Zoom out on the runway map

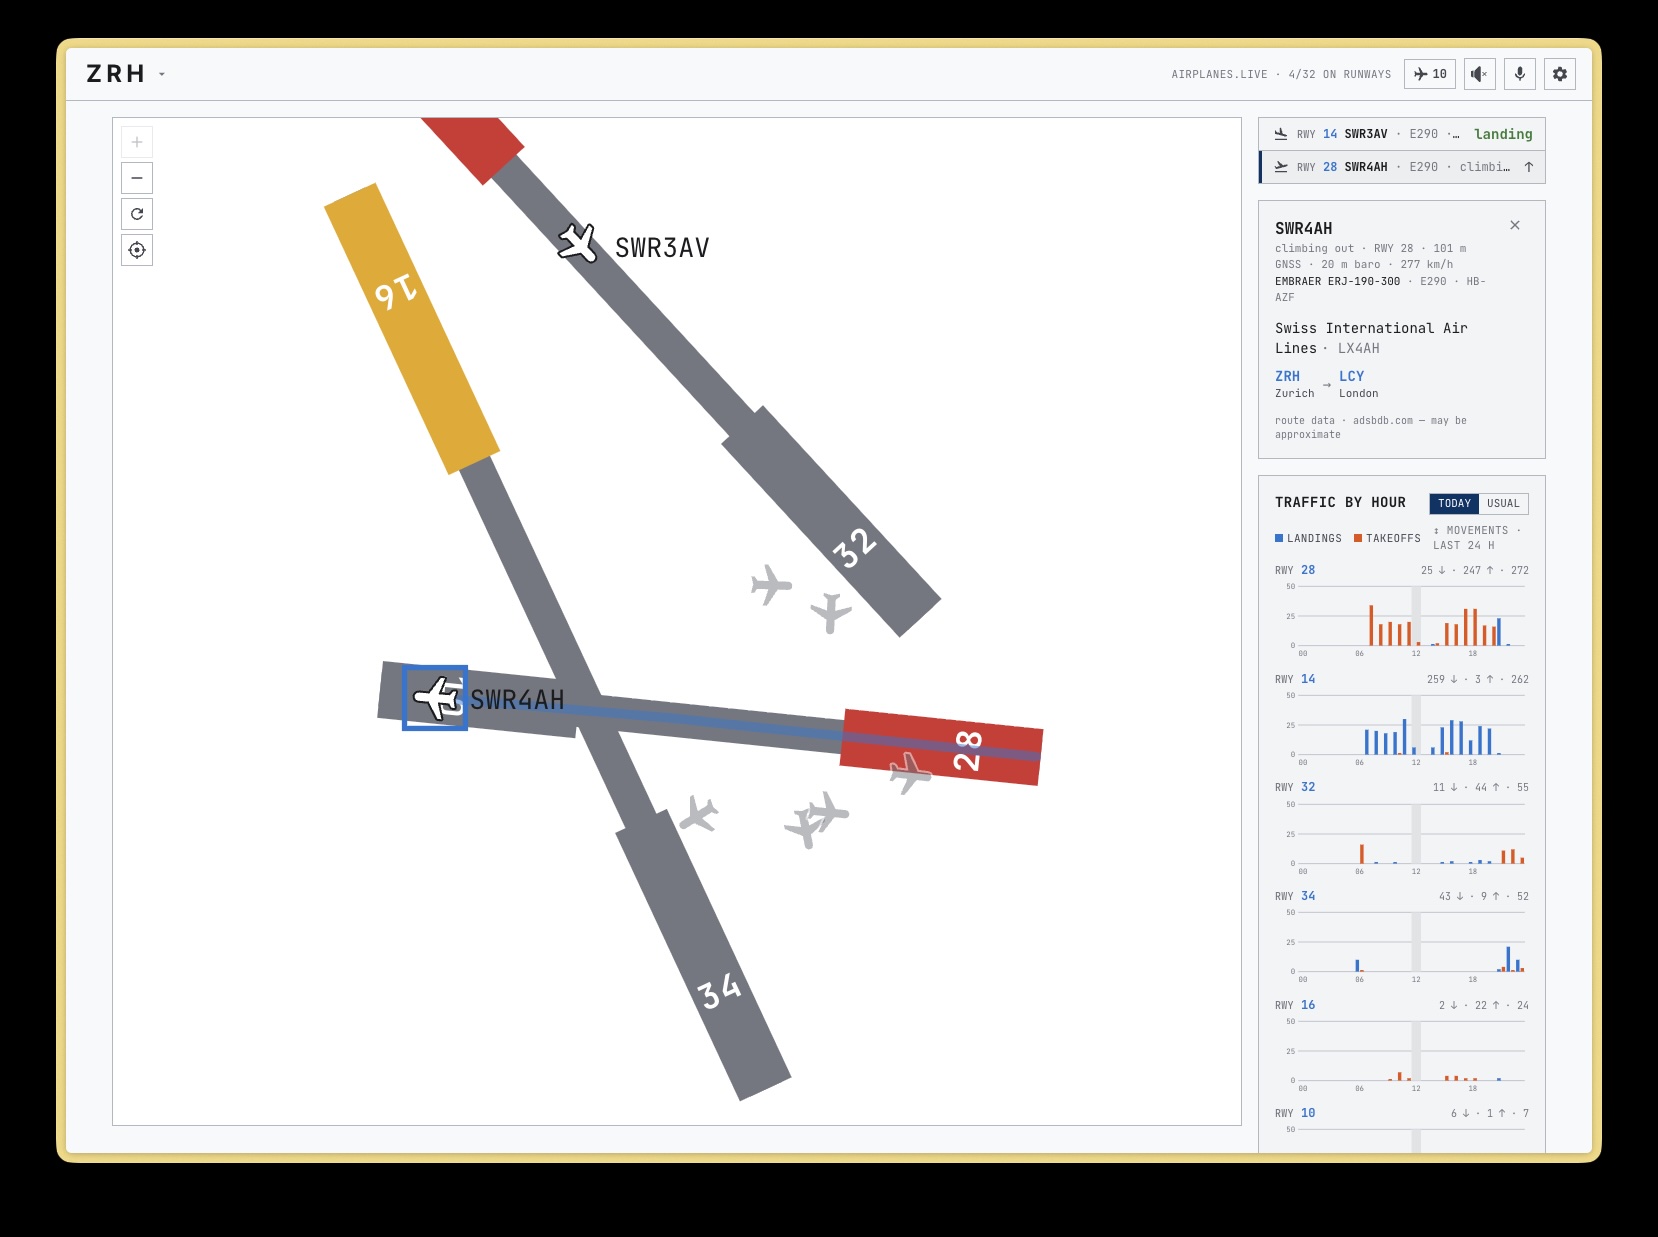(137, 178)
